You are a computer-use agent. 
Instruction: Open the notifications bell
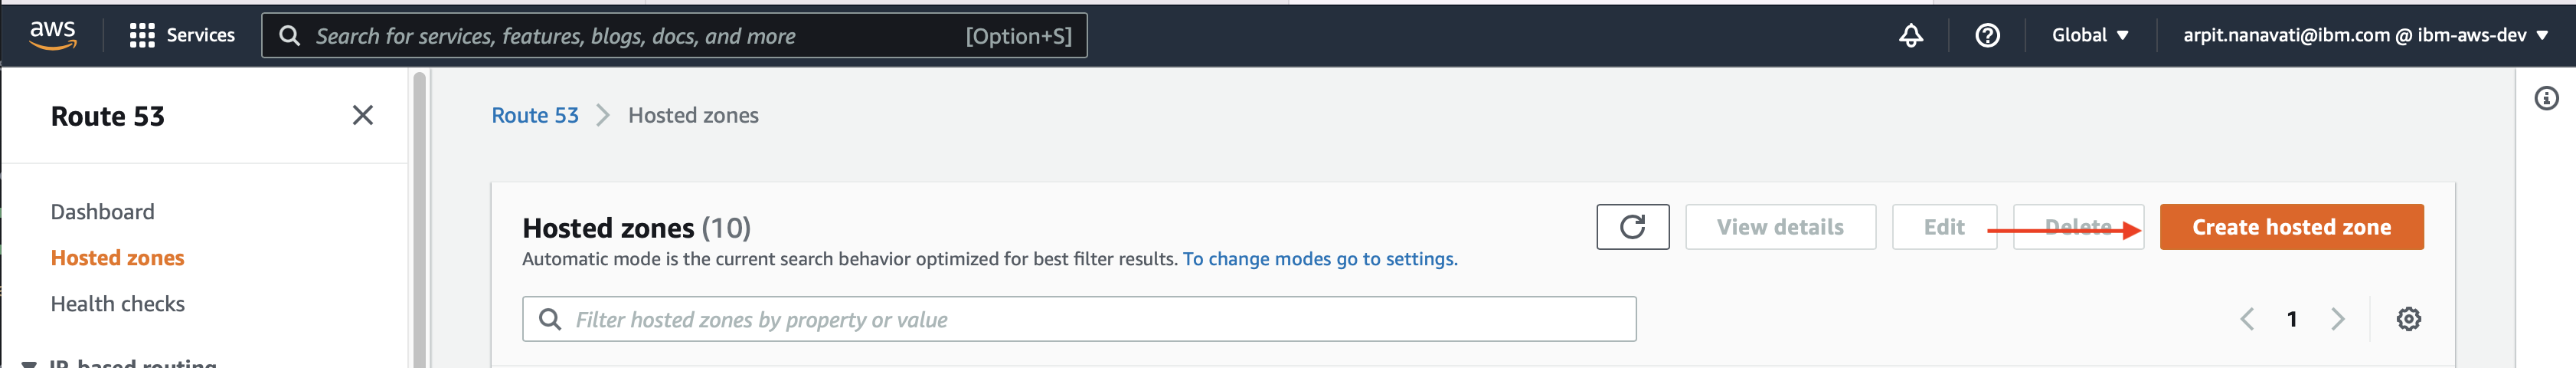click(x=1910, y=36)
